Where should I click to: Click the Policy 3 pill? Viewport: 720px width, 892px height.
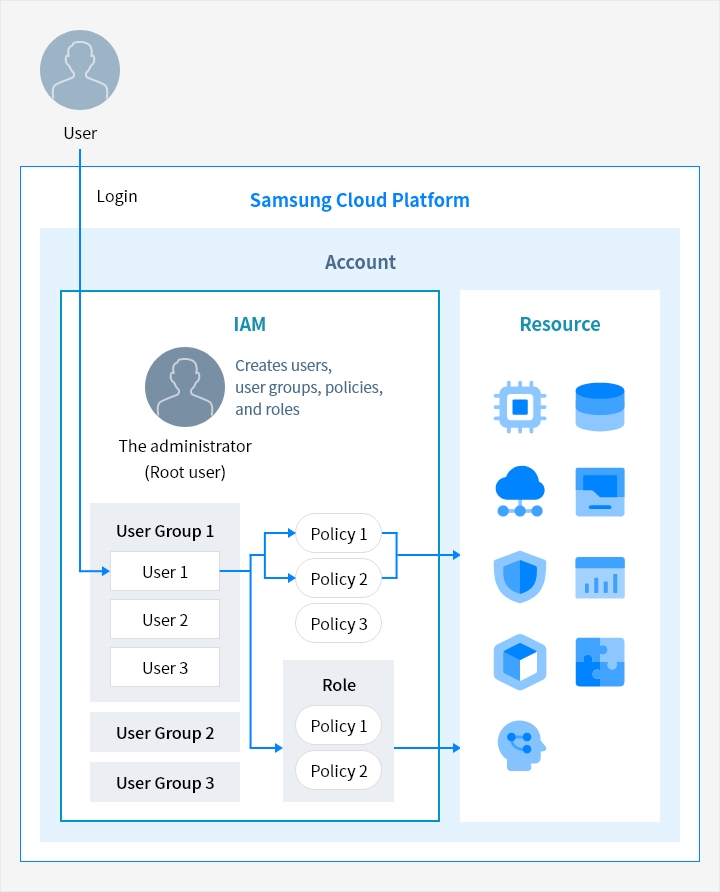(338, 623)
